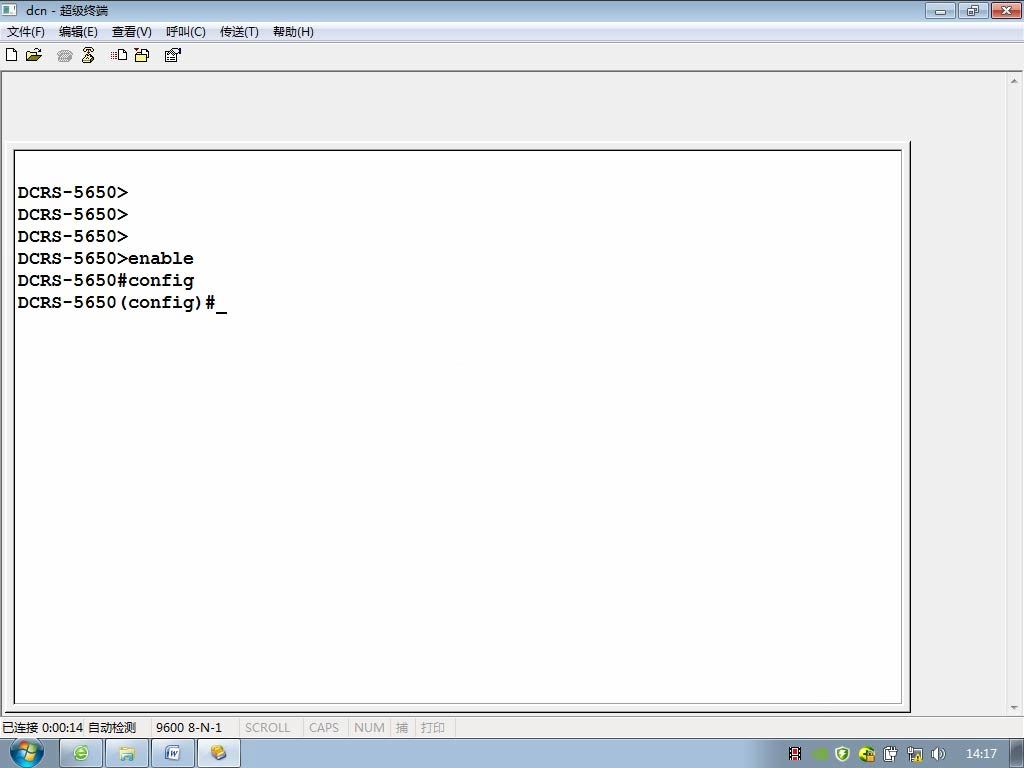Click the scroll down arrow of the terminal scrollbar
This screenshot has width=1024, height=768.
coord(1014,707)
